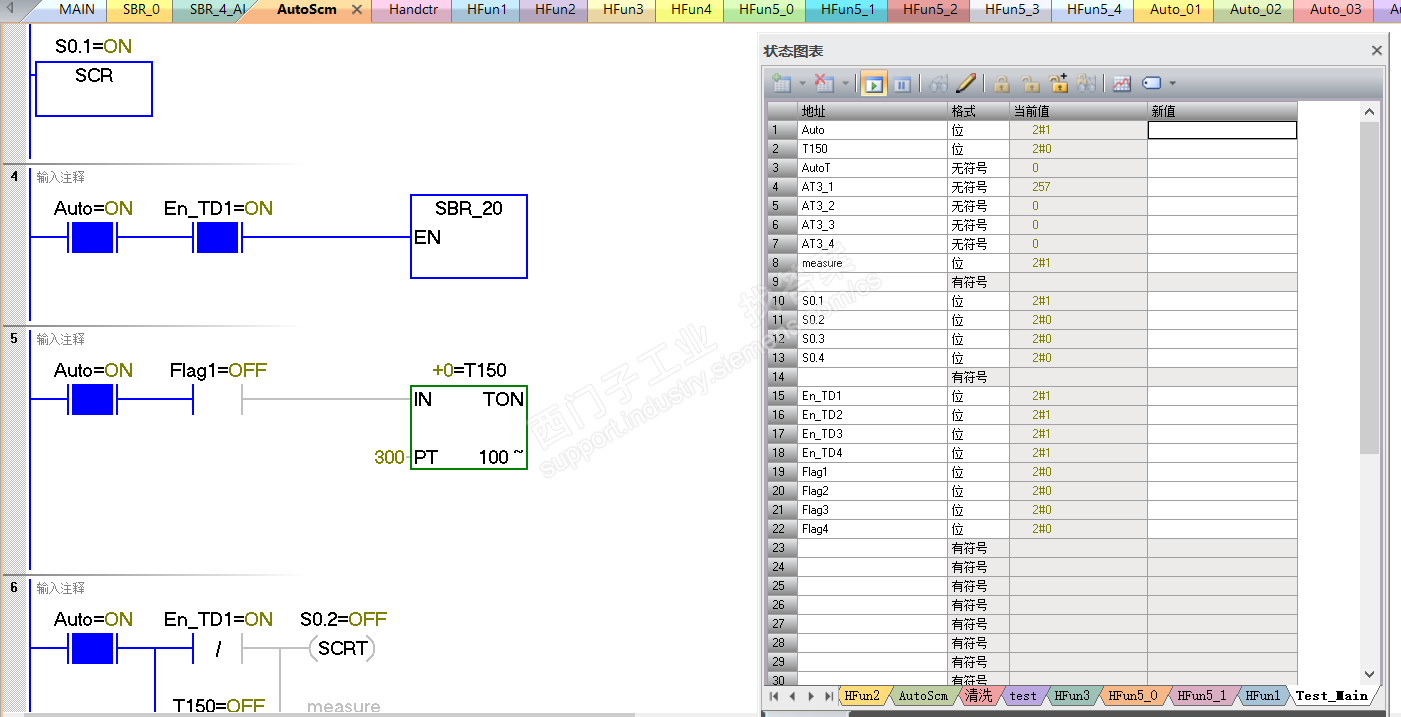Open the Auto_01 editor tab
Viewport: 1401px width, 717px height.
pyautogui.click(x=1175, y=9)
